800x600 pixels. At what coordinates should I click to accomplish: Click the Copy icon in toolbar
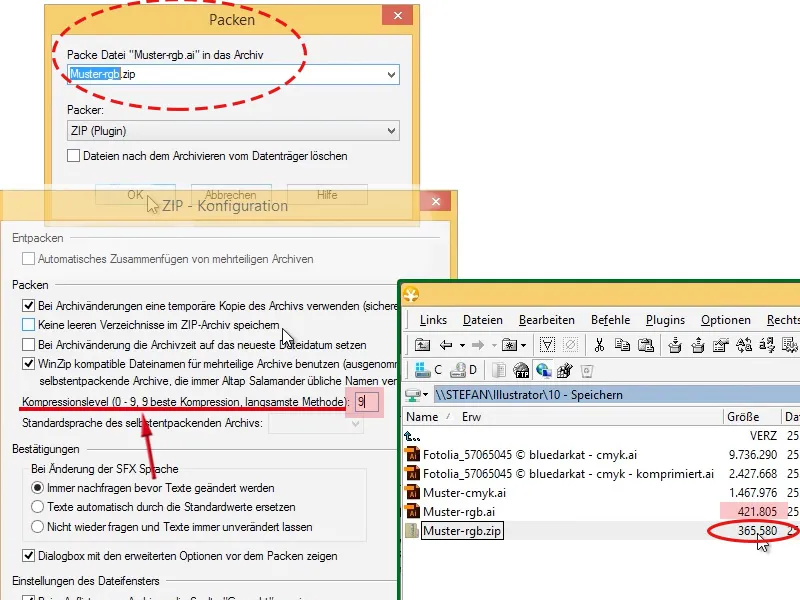tap(622, 345)
